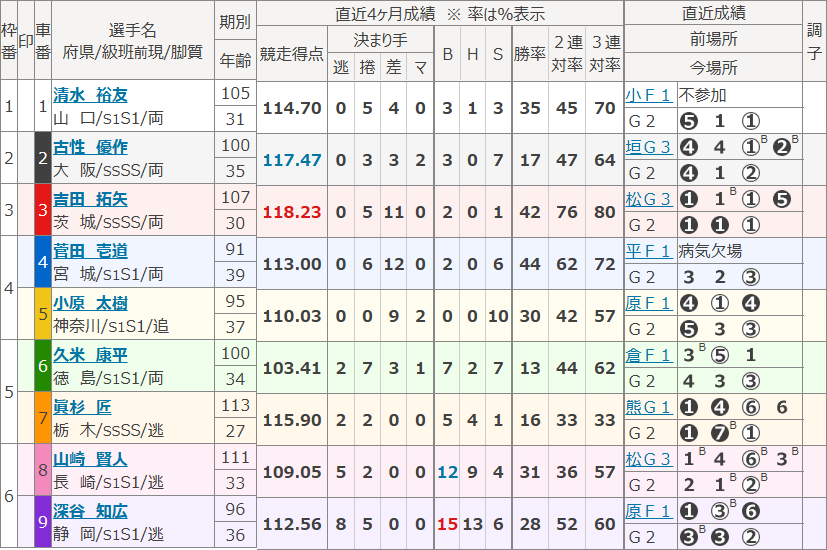The height and width of the screenshot is (550, 827).
Task: Select the score 114.70
Action: point(292,108)
